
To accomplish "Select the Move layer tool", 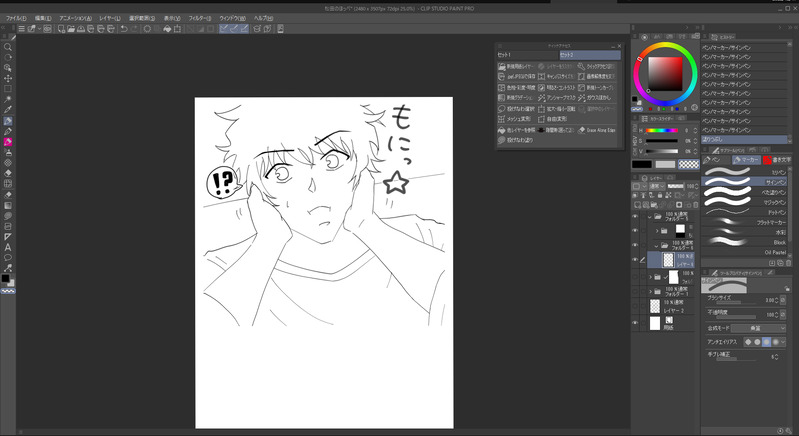I will tap(8, 78).
